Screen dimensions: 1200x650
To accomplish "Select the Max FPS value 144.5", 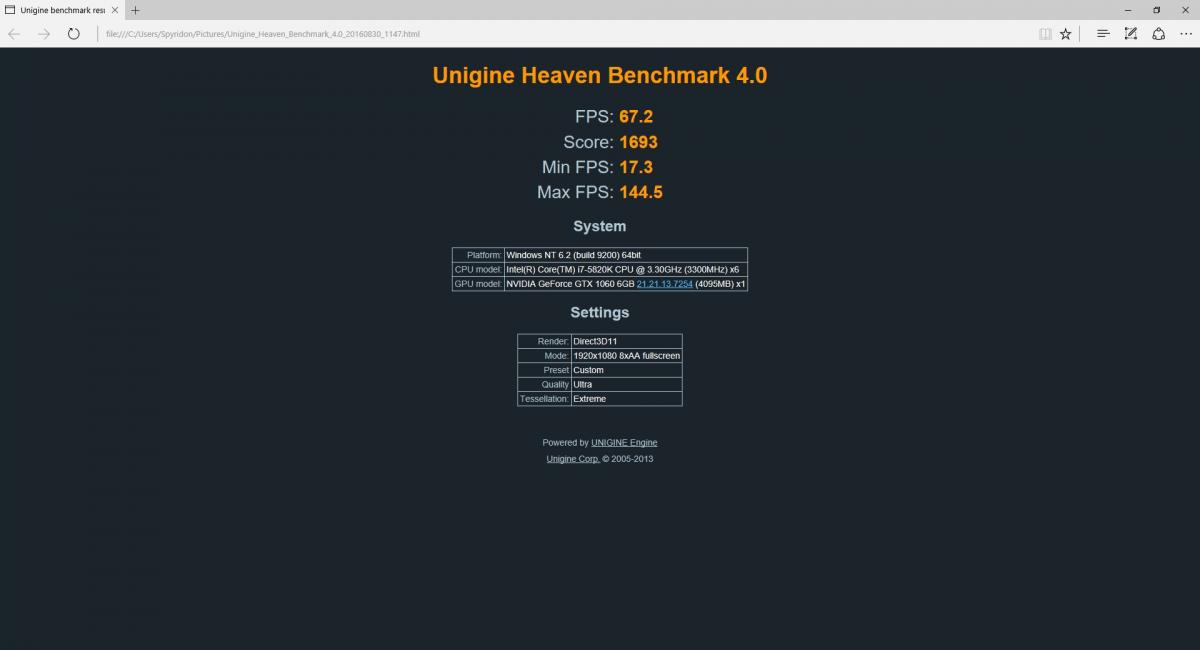I will 641,192.
